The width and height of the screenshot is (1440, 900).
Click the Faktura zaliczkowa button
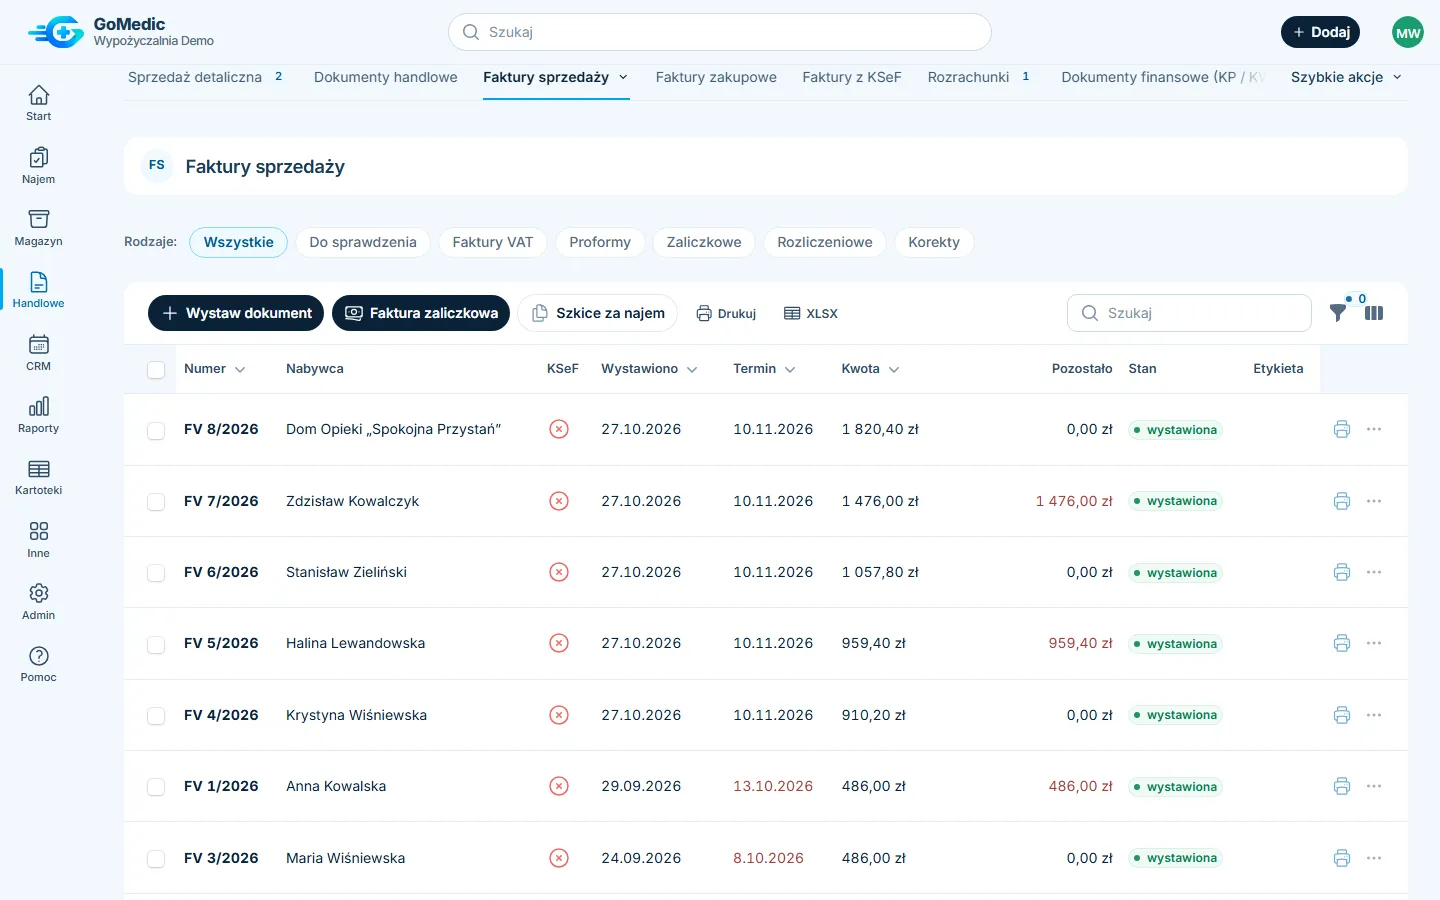pos(421,313)
